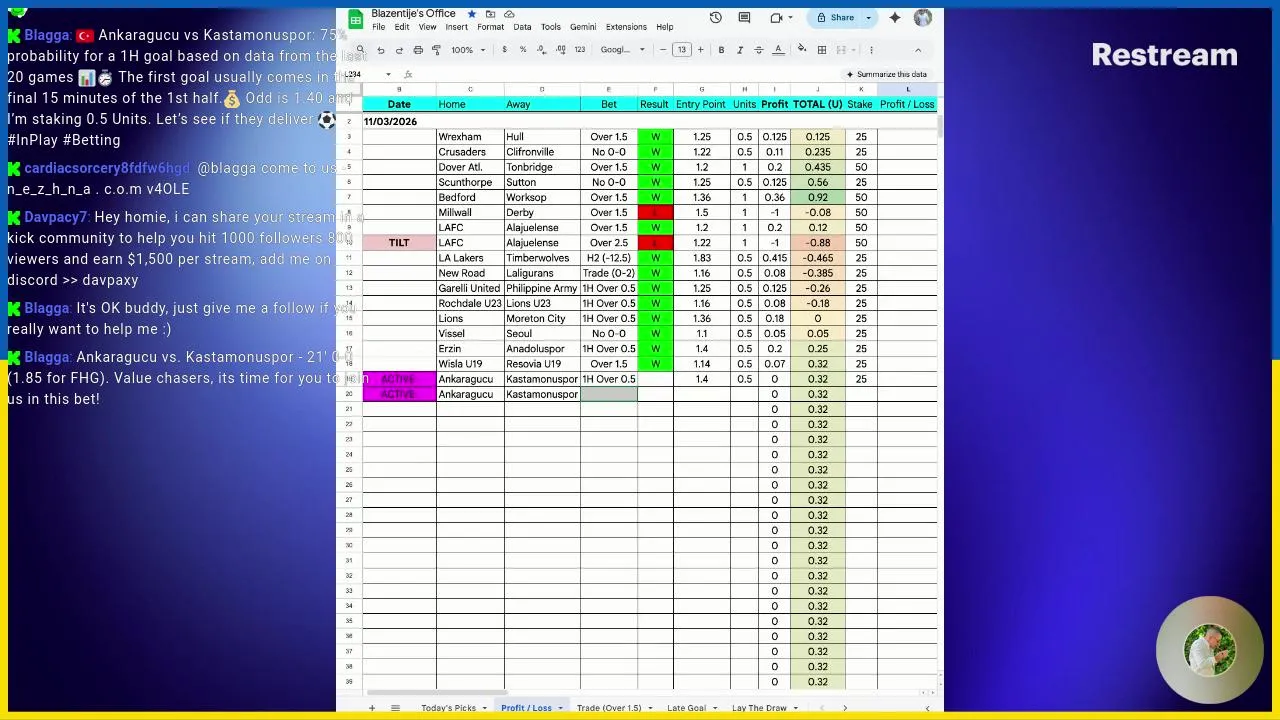Select the Stake column header

[x=860, y=104]
